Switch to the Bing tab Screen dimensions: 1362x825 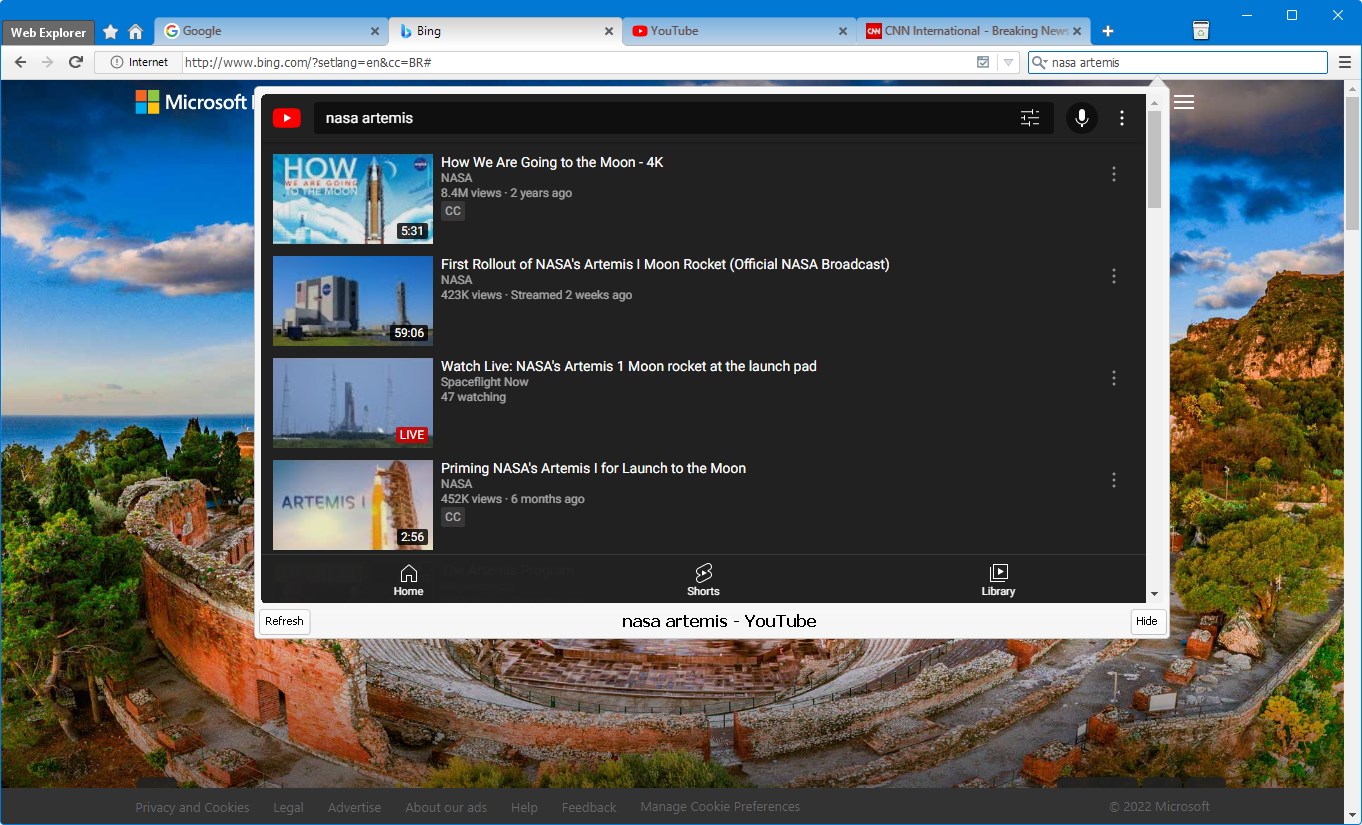click(x=505, y=31)
